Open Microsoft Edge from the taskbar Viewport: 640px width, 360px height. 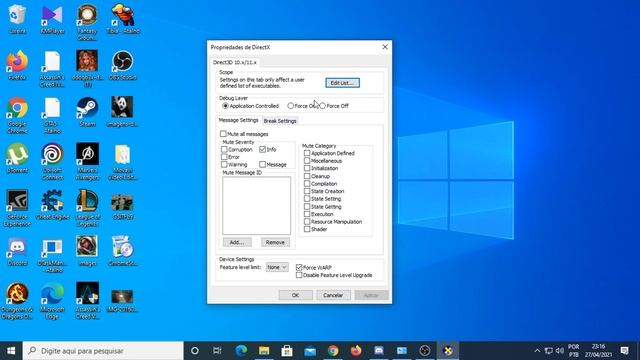point(241,351)
